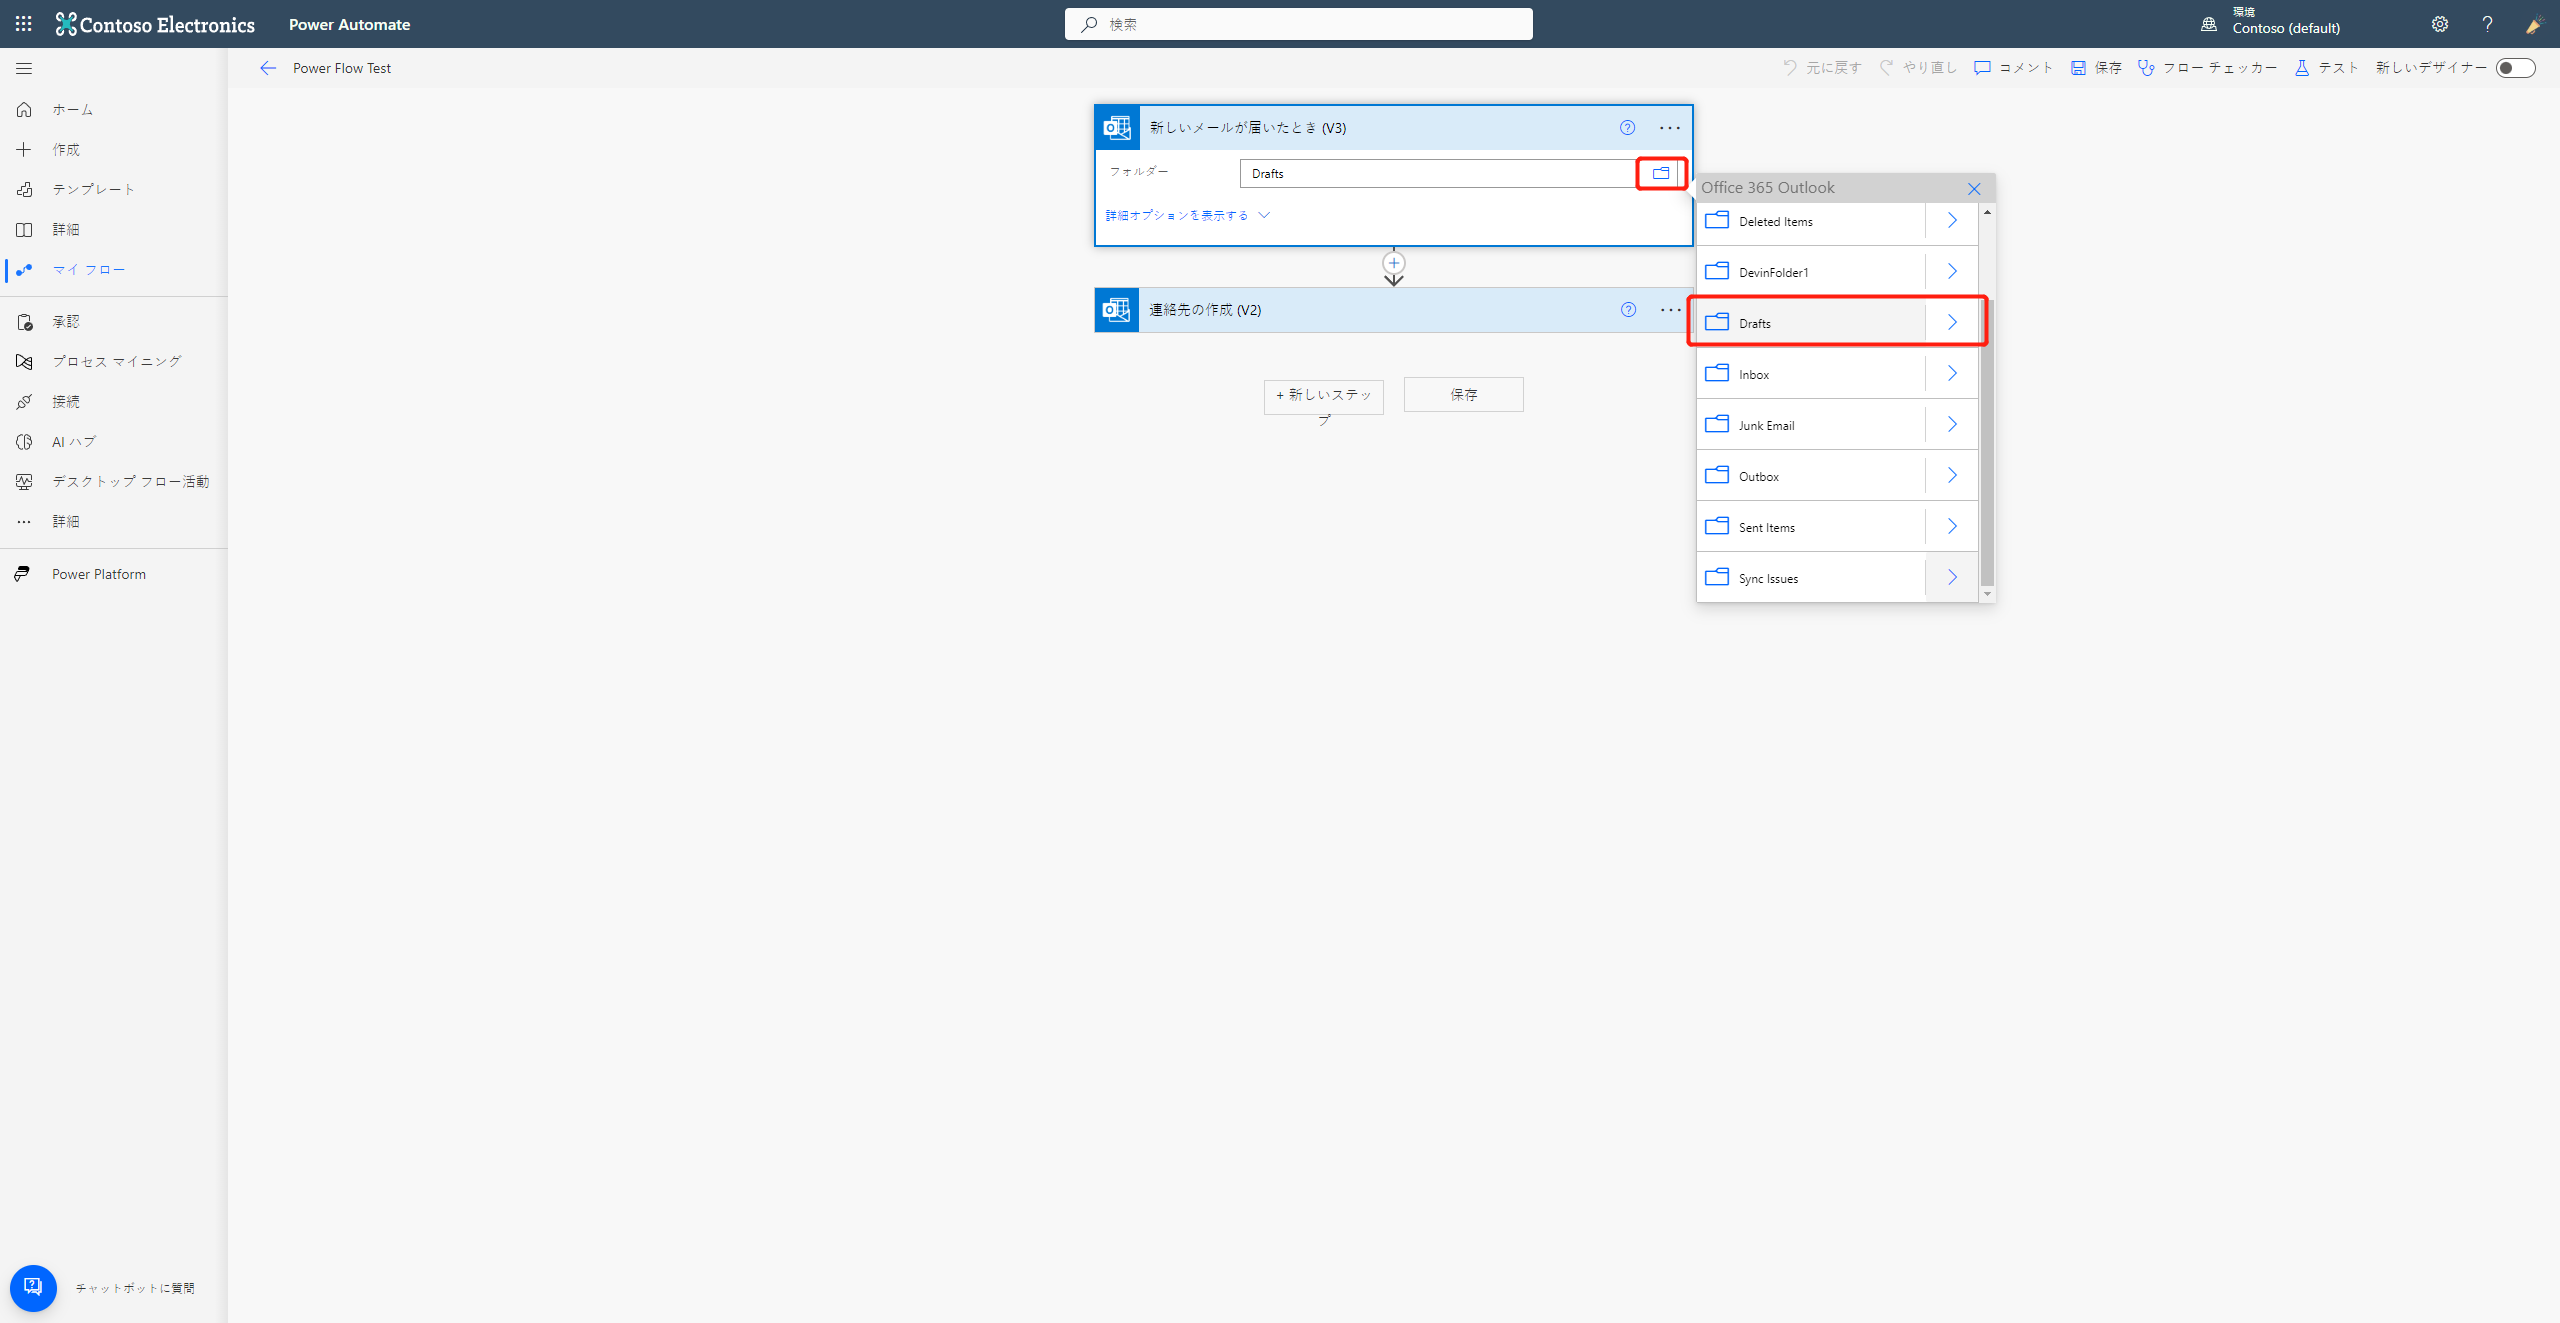Click the 元に戻す undo button

1822,68
